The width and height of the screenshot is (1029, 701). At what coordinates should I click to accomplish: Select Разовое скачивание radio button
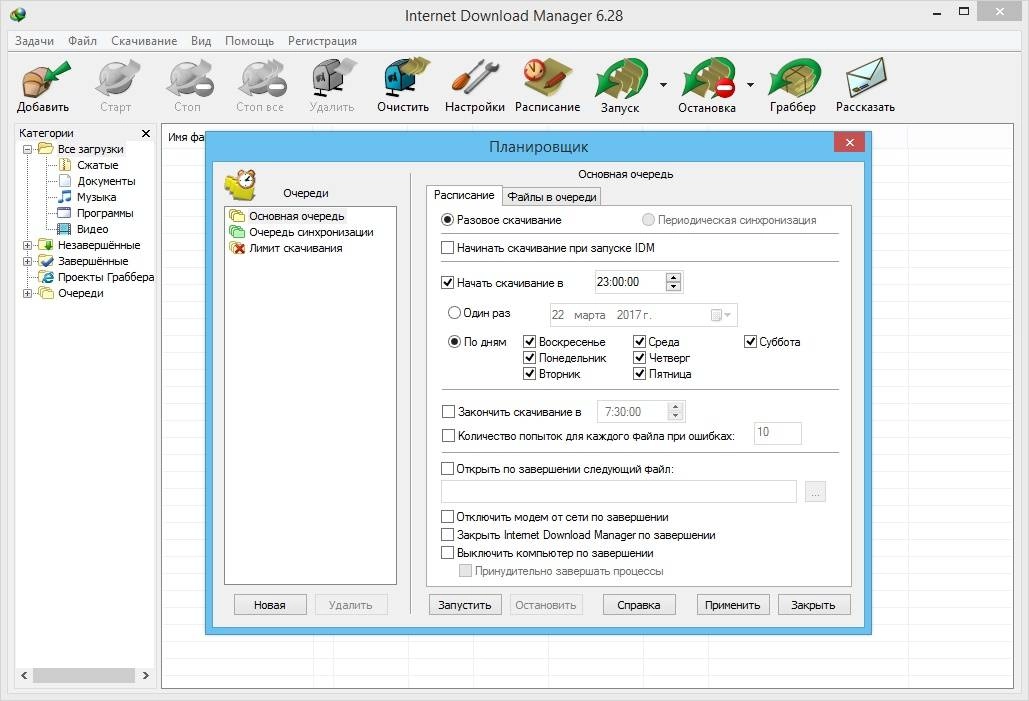[x=448, y=220]
